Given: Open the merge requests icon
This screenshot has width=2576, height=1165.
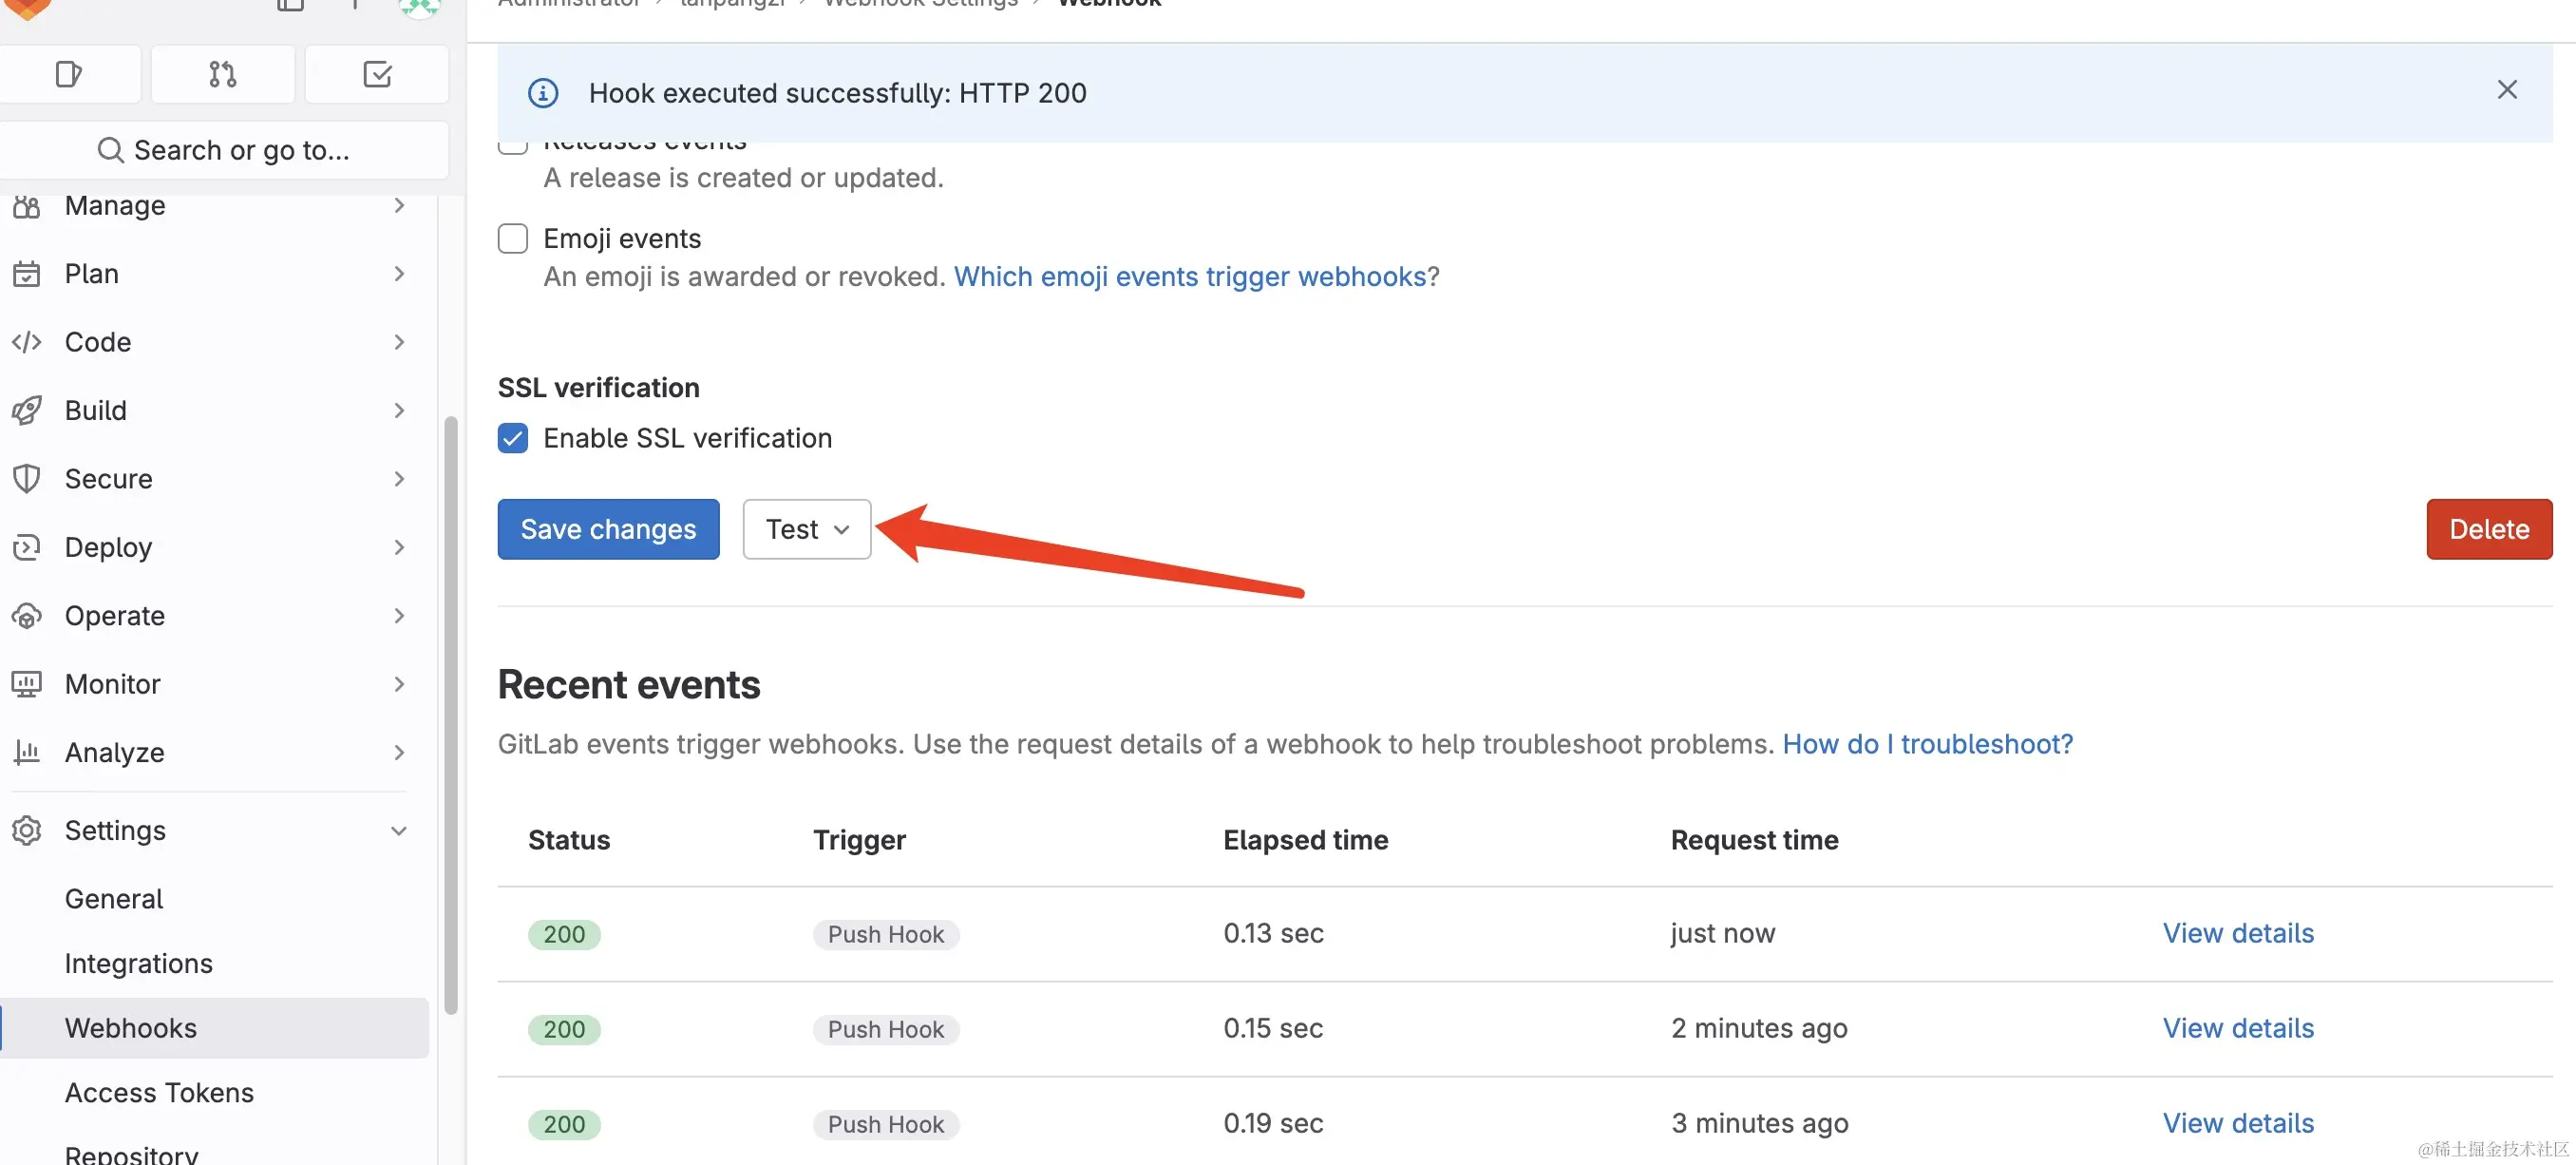Looking at the screenshot, I should (x=222, y=74).
